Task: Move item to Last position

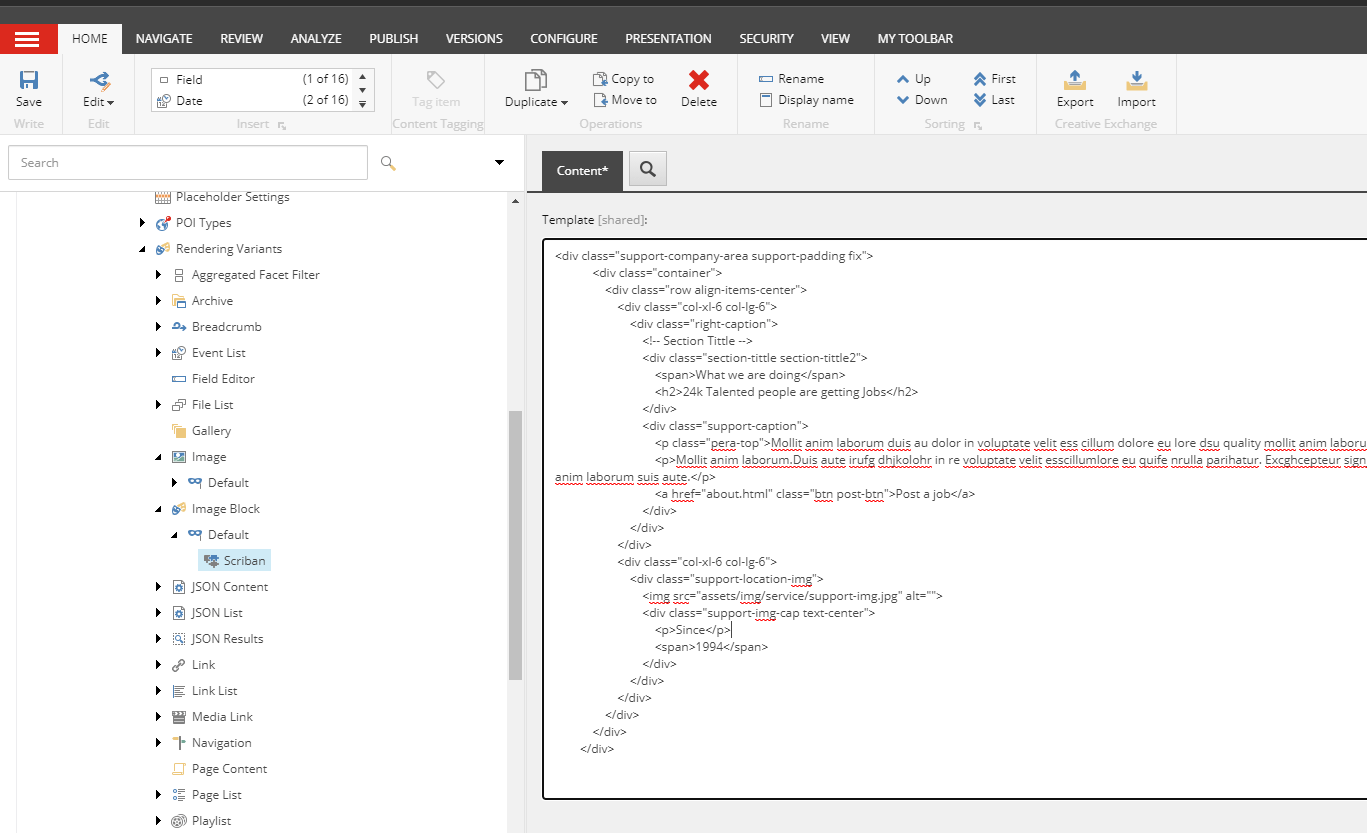Action: pos(994,99)
